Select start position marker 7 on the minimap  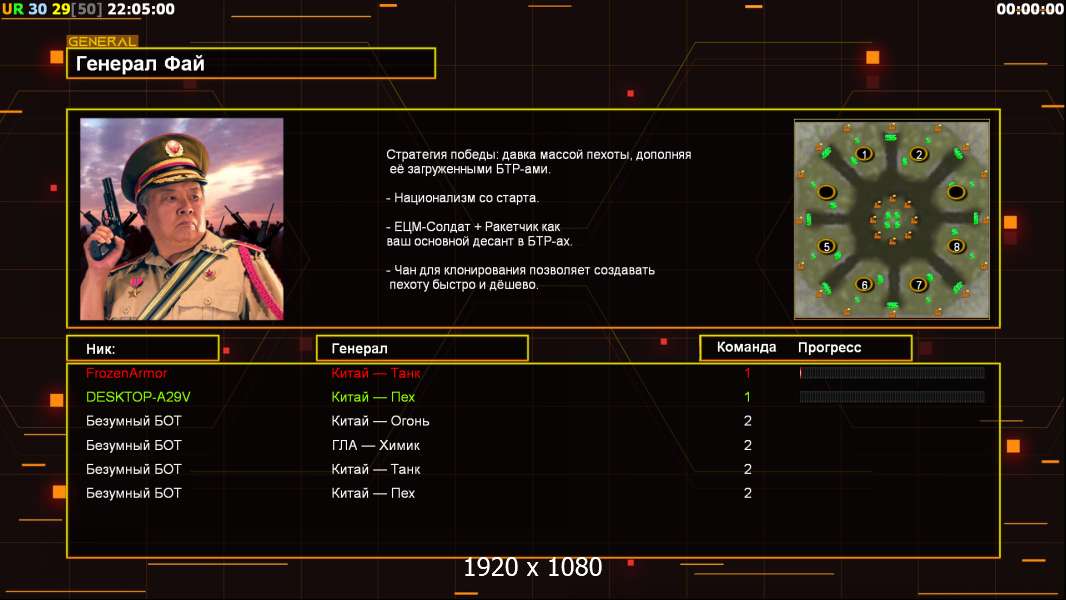[x=918, y=285]
